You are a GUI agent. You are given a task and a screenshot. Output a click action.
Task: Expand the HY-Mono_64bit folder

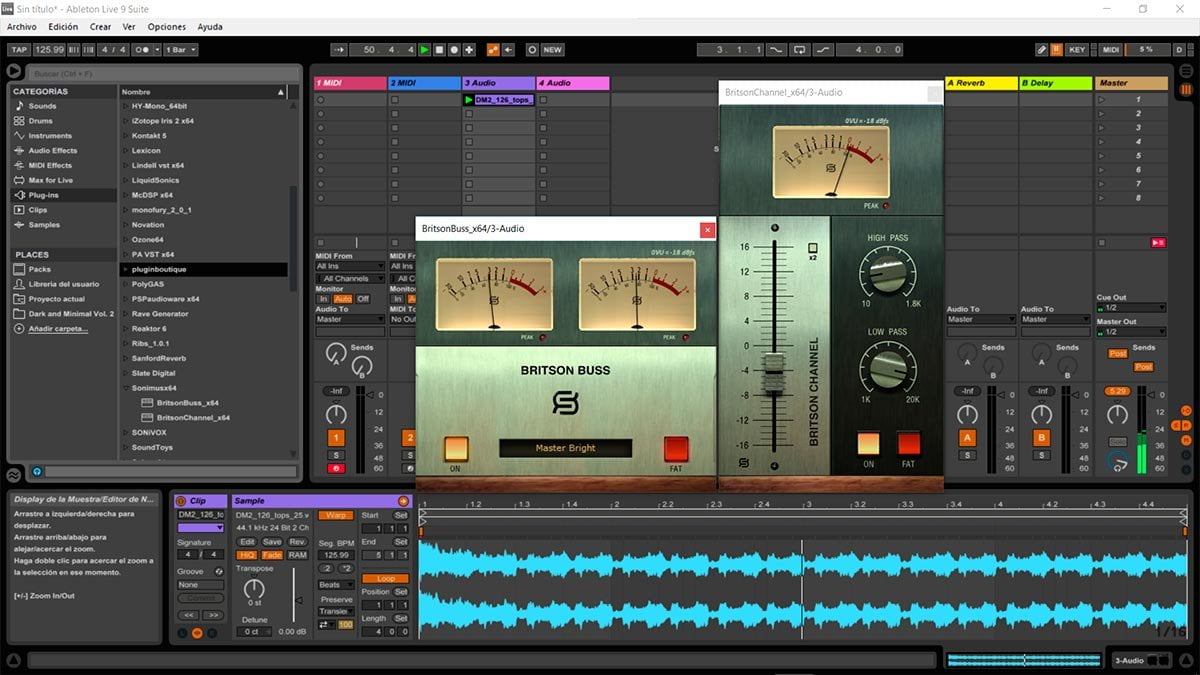pyautogui.click(x=126, y=106)
